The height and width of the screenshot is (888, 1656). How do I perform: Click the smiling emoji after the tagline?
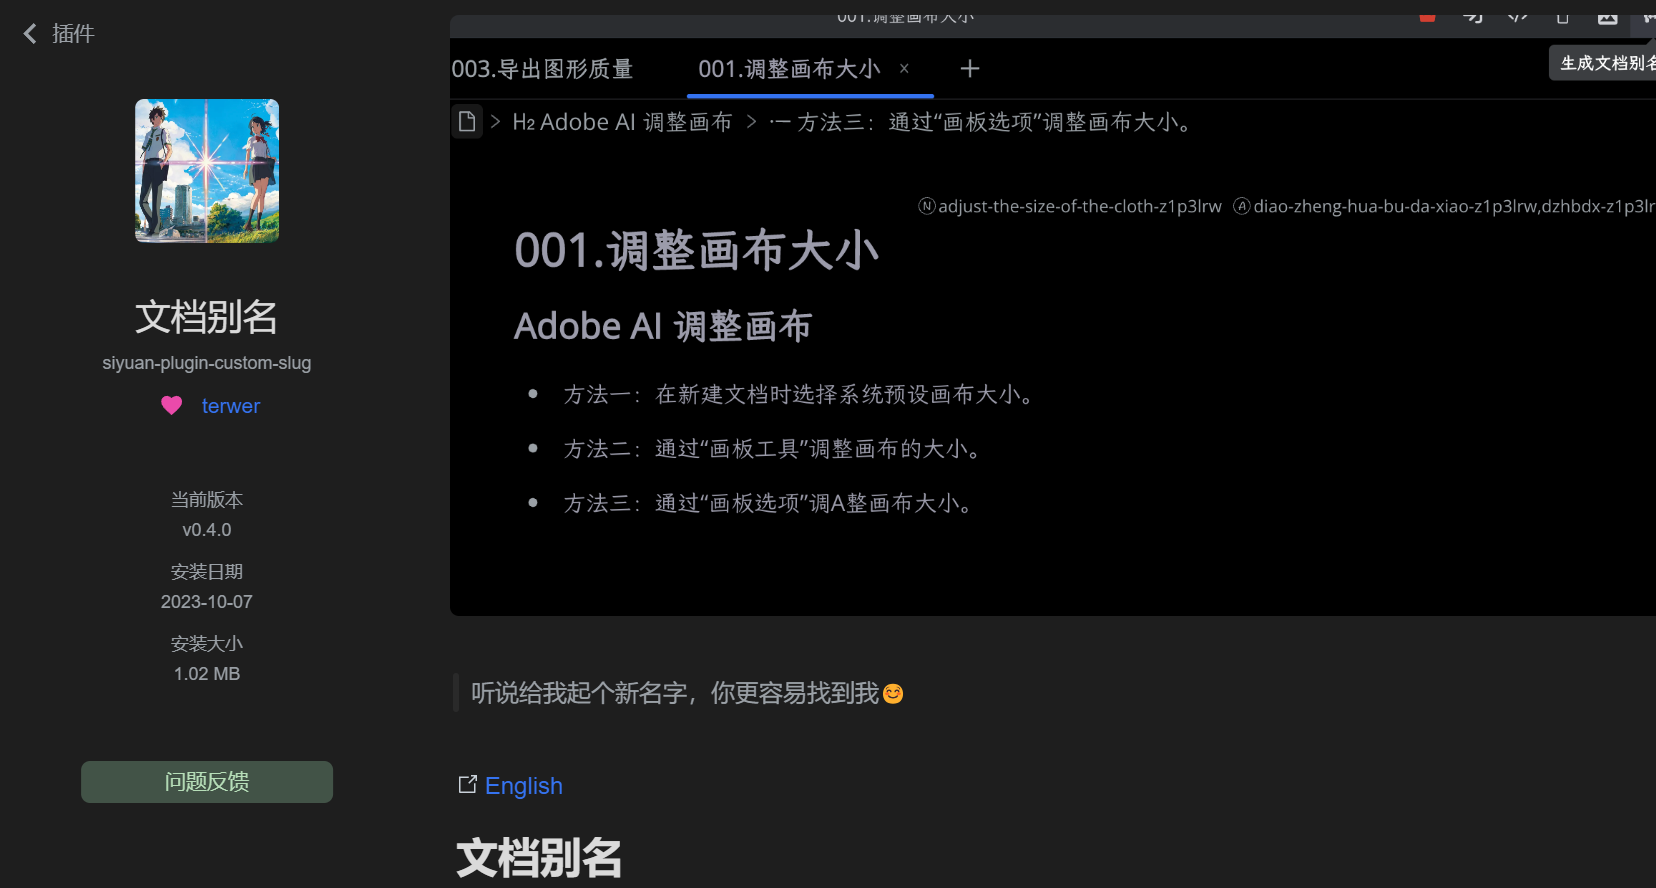[893, 694]
